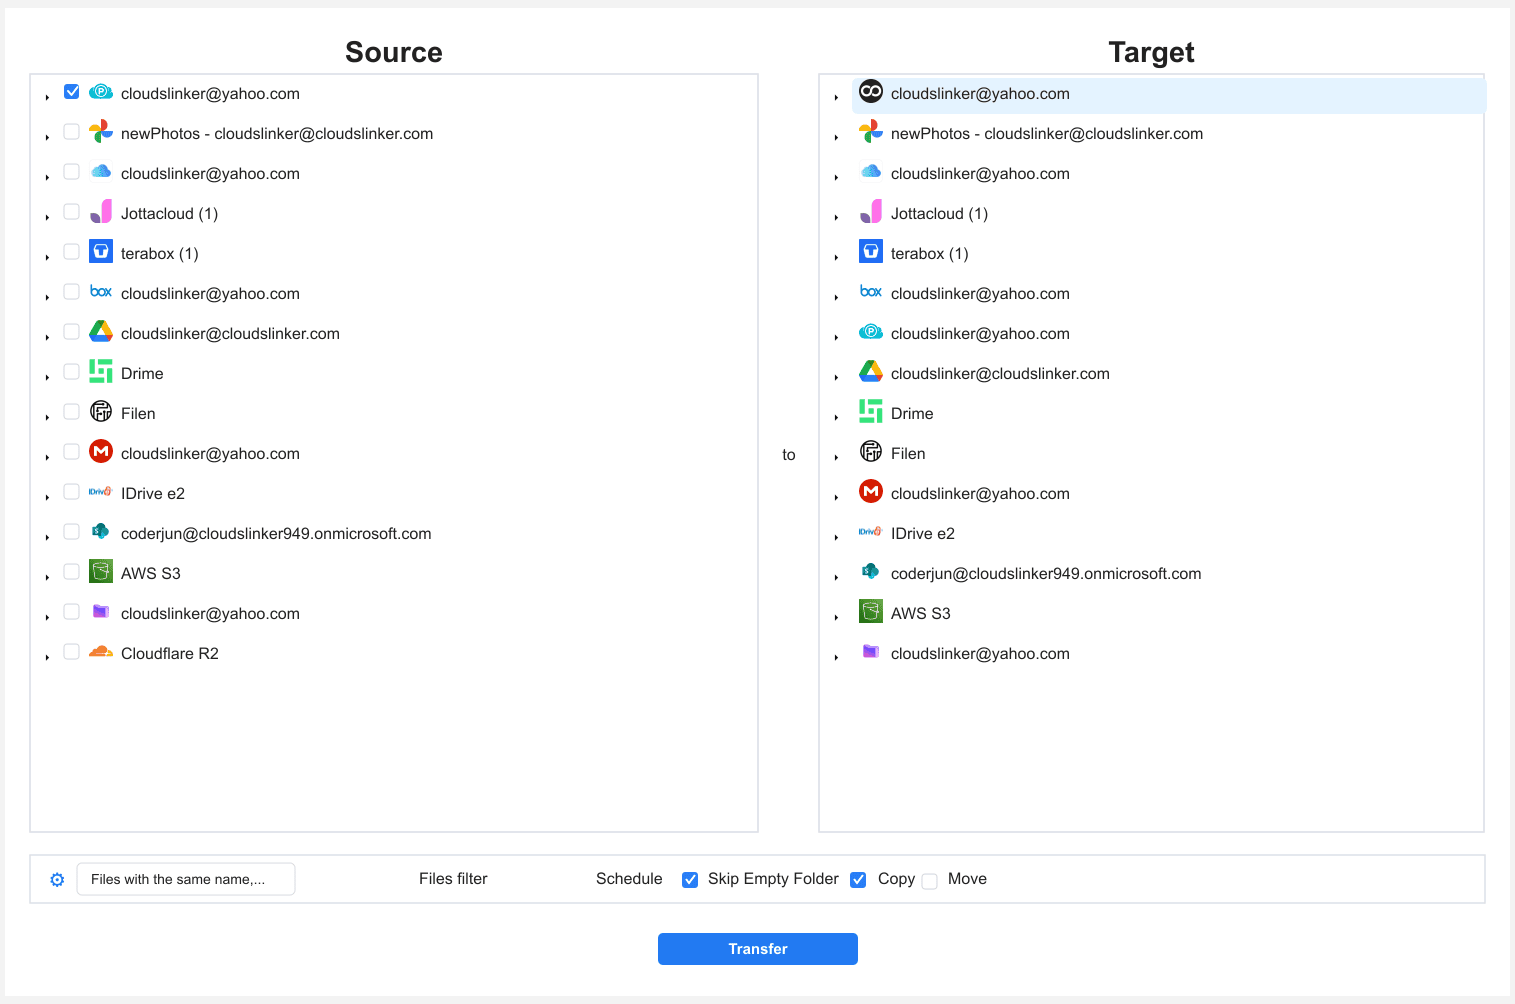The width and height of the screenshot is (1515, 1004).
Task: Expand source IDrive e2 tree node
Action: pos(47,497)
